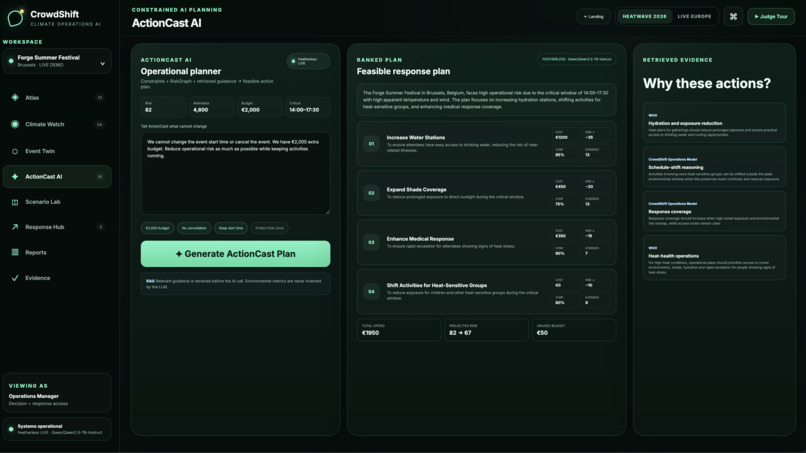Click the €350 cost value
806x453 pixels.
[x=560, y=236]
